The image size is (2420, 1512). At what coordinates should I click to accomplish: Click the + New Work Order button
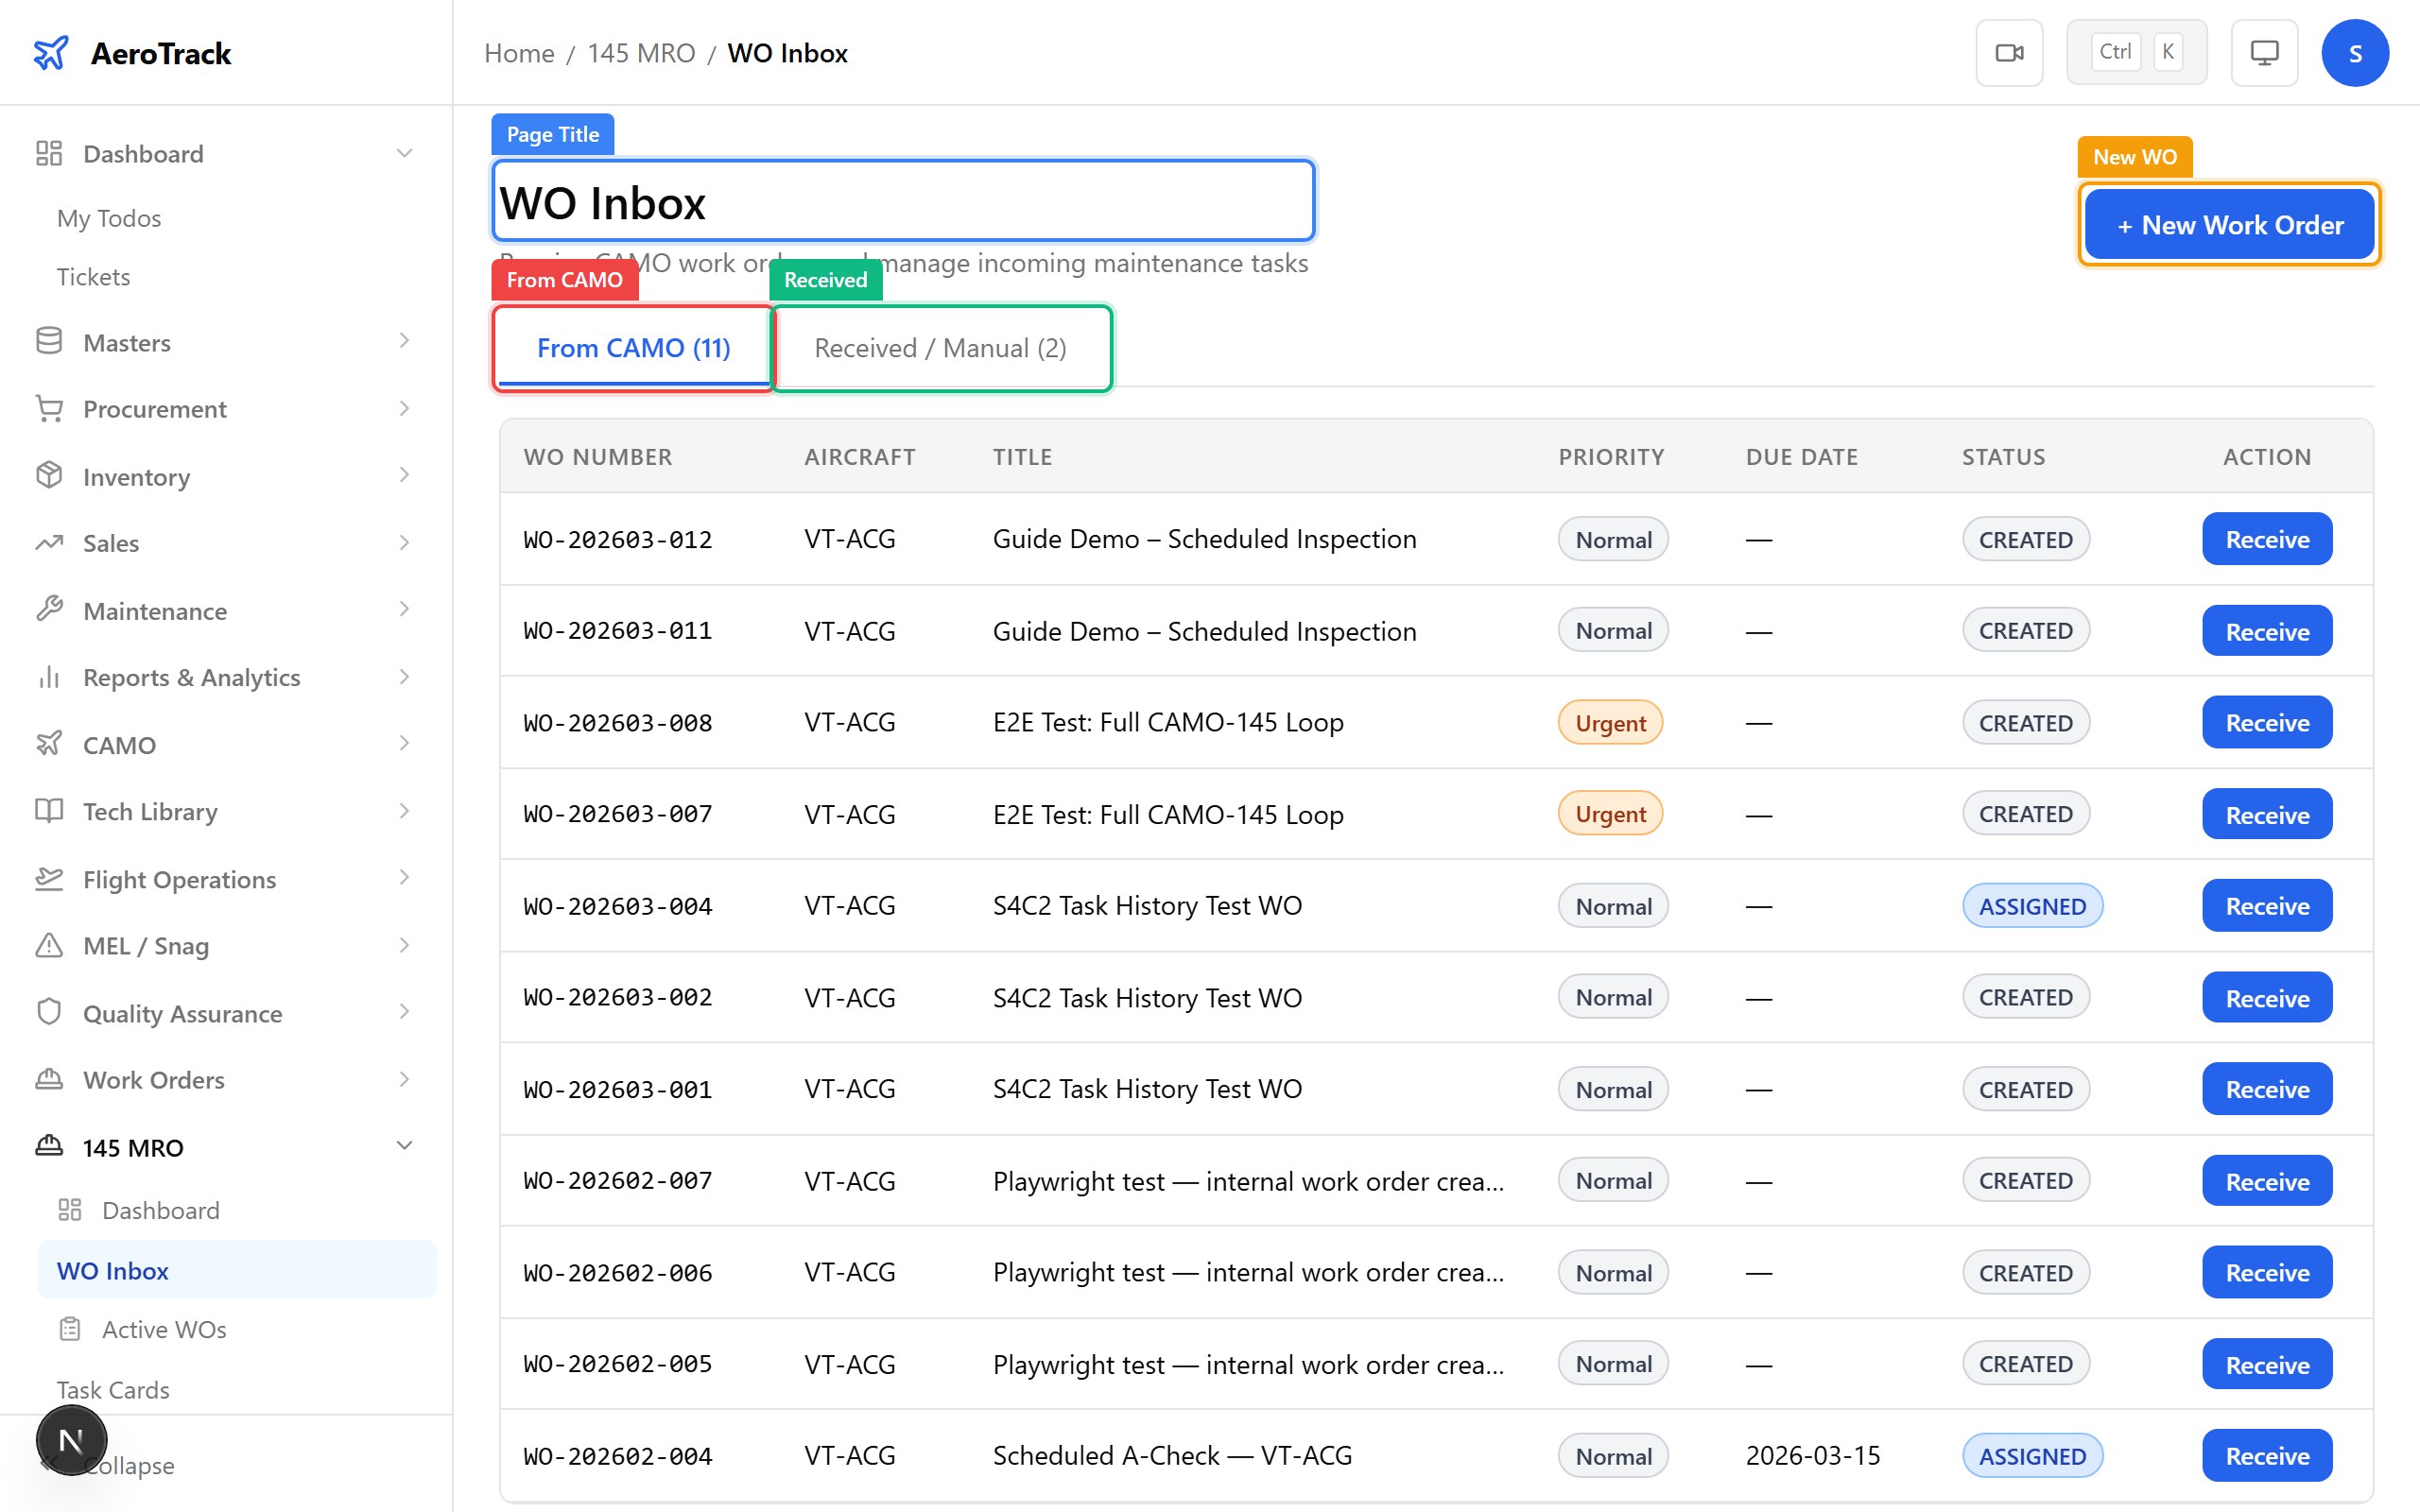[2227, 224]
